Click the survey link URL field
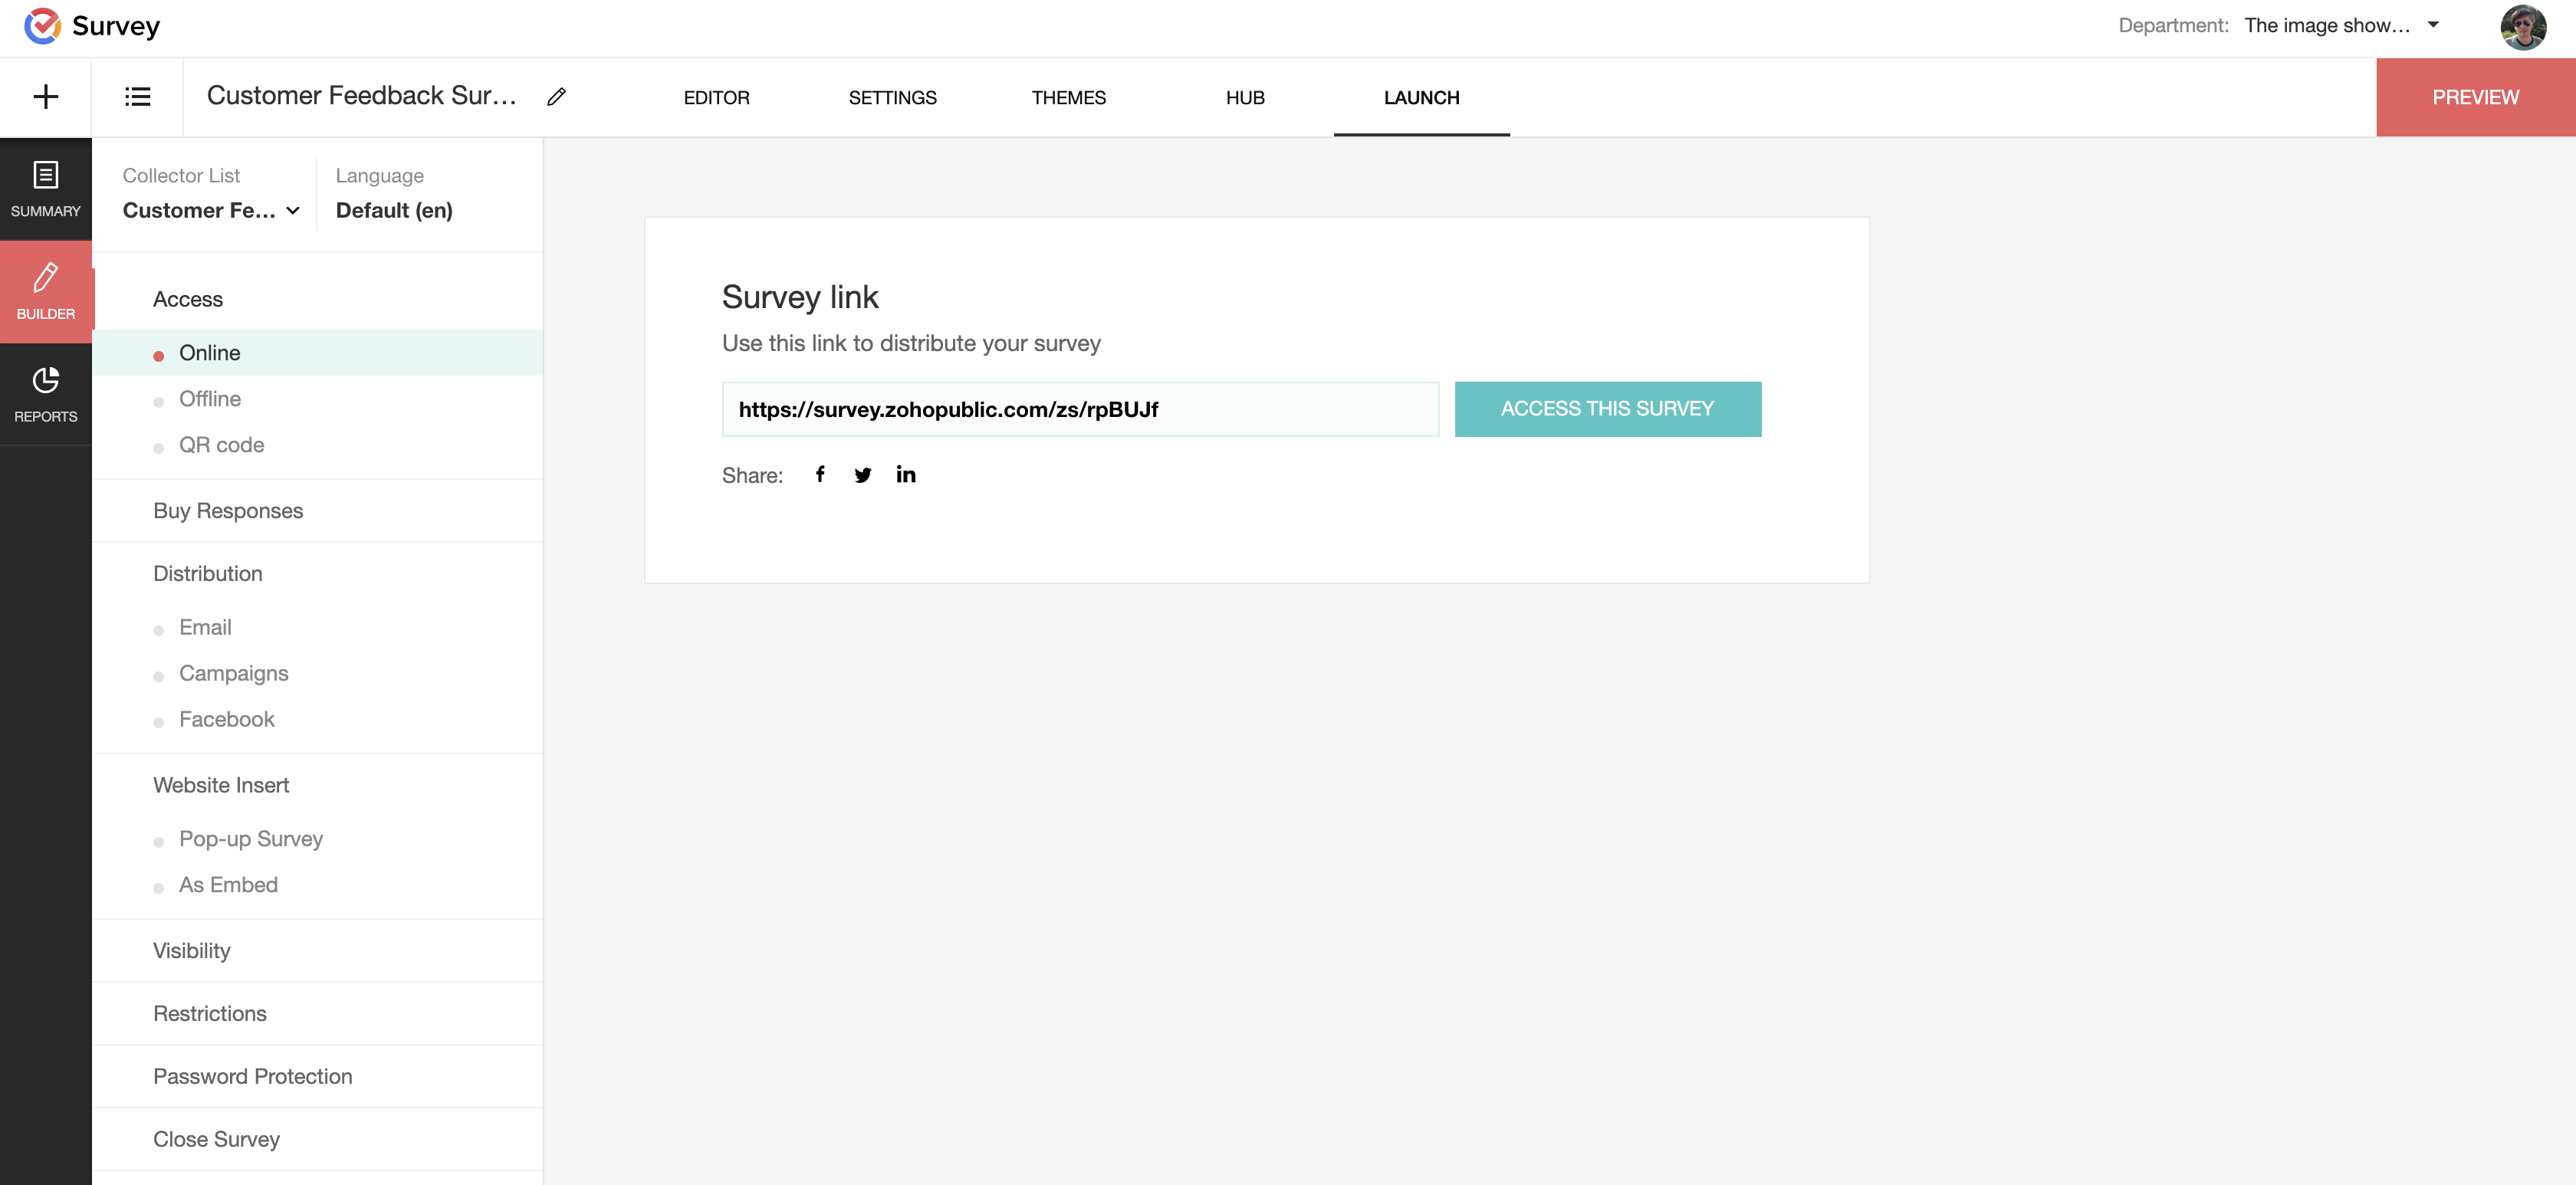2576x1185 pixels. pos(1080,409)
